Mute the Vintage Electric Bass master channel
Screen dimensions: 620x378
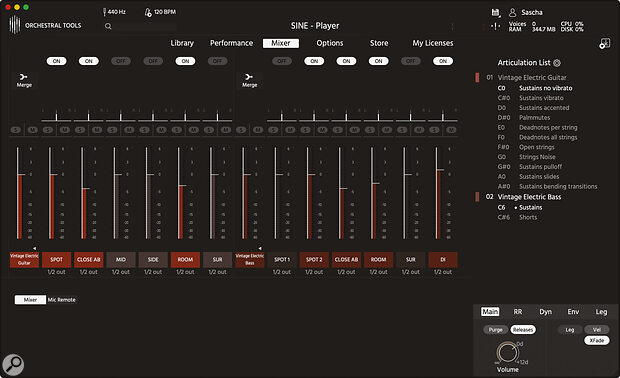pyautogui.click(x=258, y=130)
